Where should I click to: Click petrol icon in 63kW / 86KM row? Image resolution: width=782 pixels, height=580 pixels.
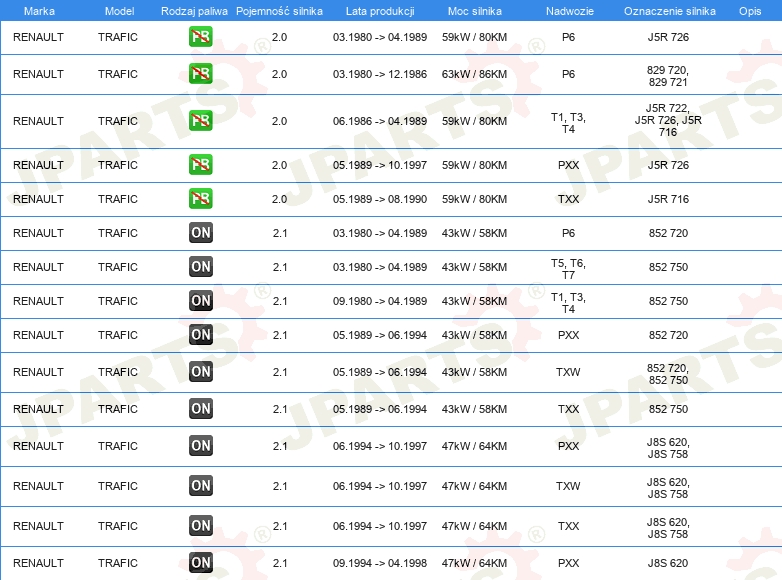point(200,74)
